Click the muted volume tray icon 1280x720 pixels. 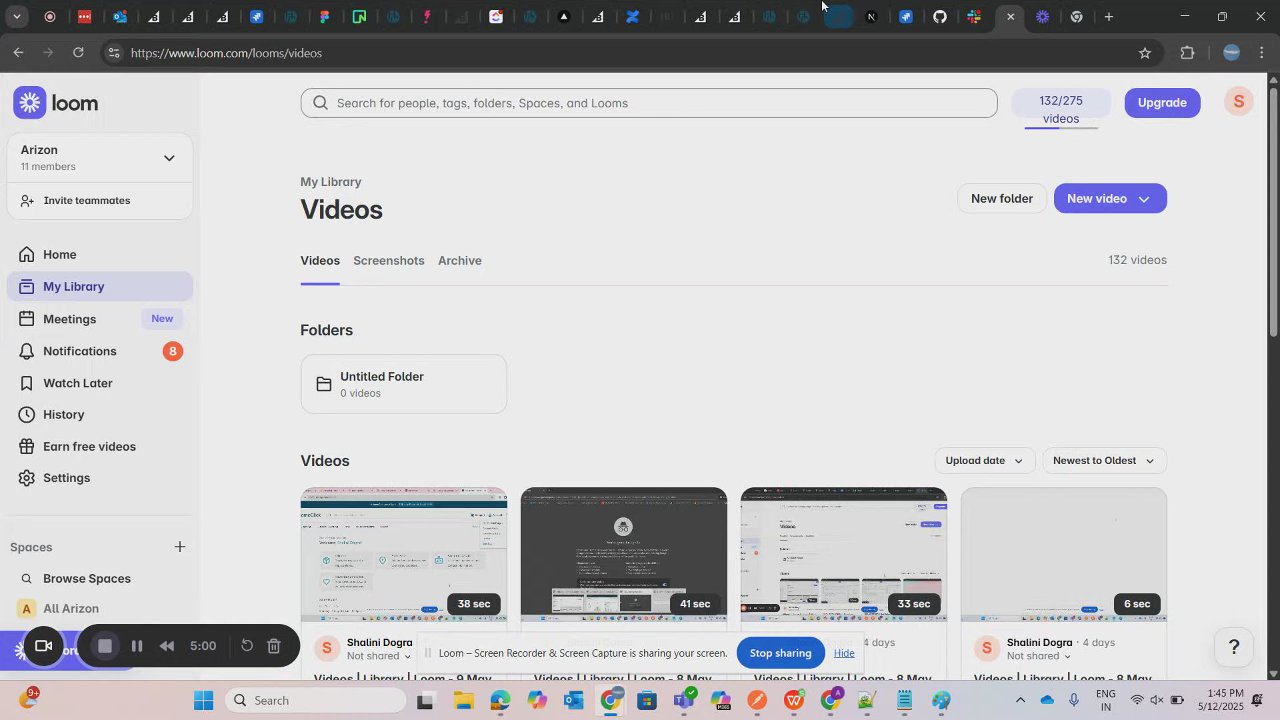(x=1157, y=700)
